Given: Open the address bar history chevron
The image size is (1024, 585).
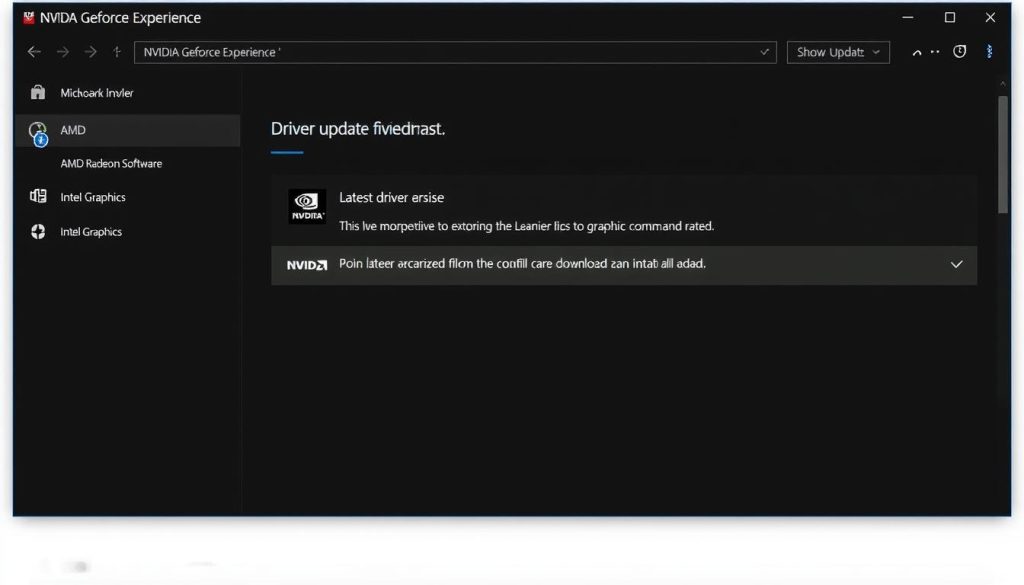Looking at the screenshot, I should tap(765, 52).
